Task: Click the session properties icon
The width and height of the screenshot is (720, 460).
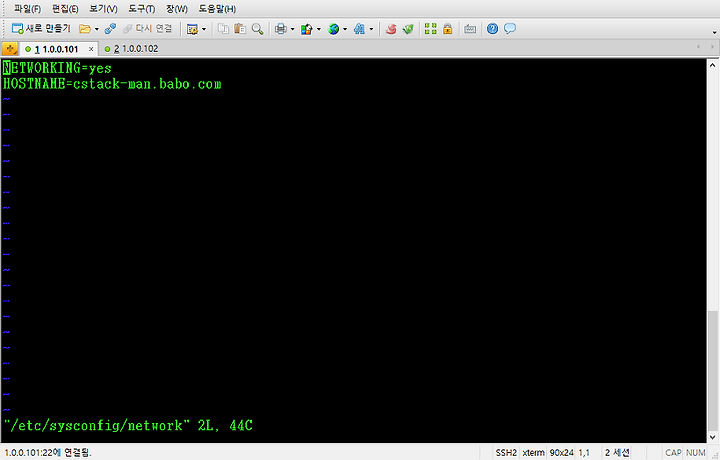Action: (x=192, y=29)
